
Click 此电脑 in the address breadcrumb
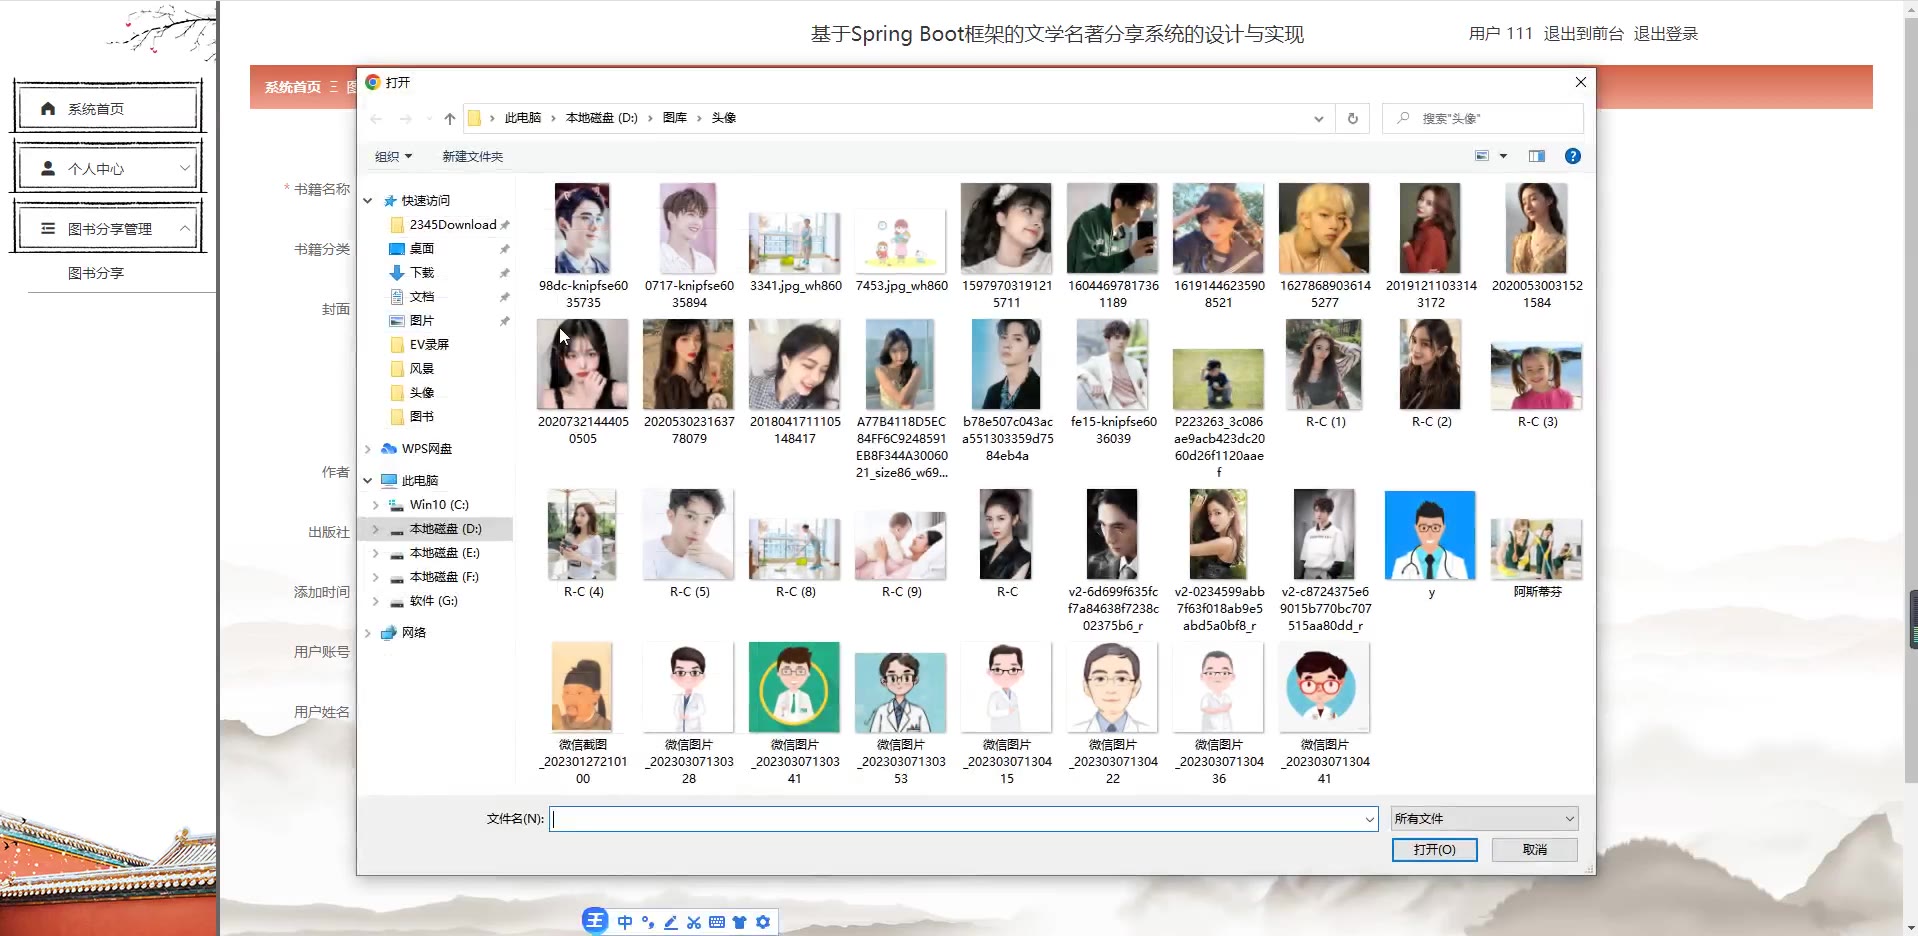522,118
